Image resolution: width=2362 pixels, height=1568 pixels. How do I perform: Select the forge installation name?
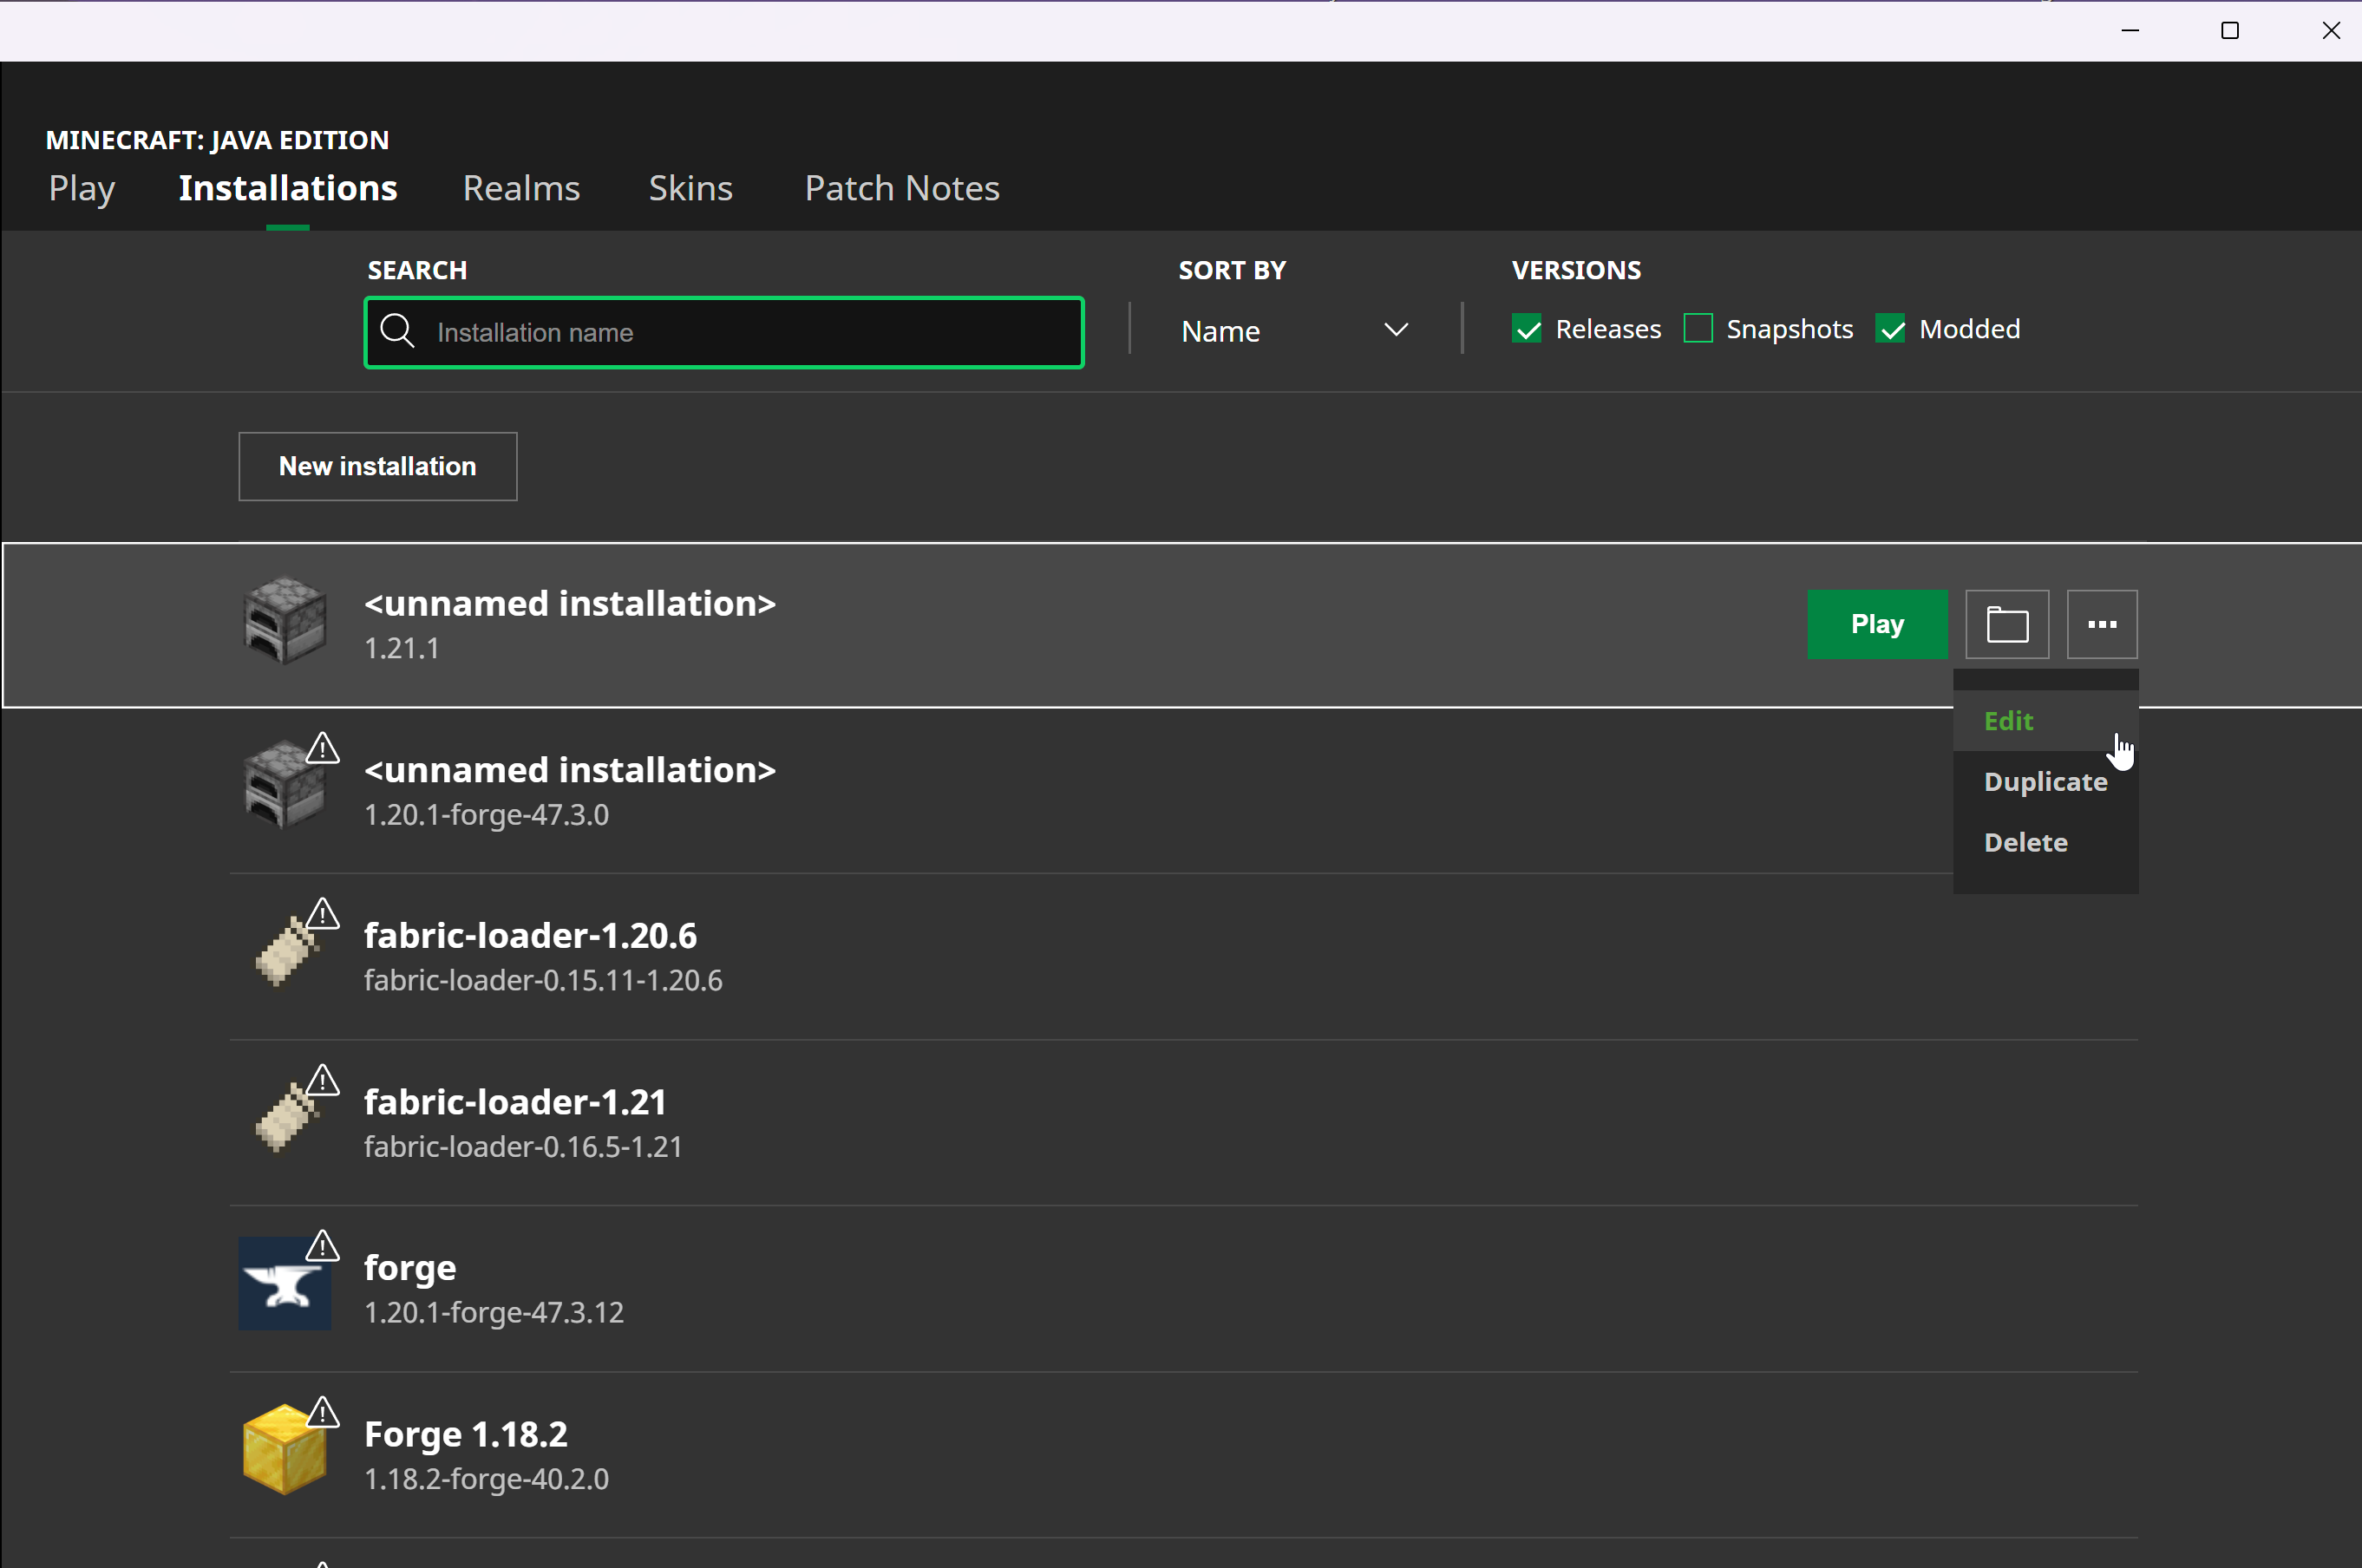(x=410, y=1267)
